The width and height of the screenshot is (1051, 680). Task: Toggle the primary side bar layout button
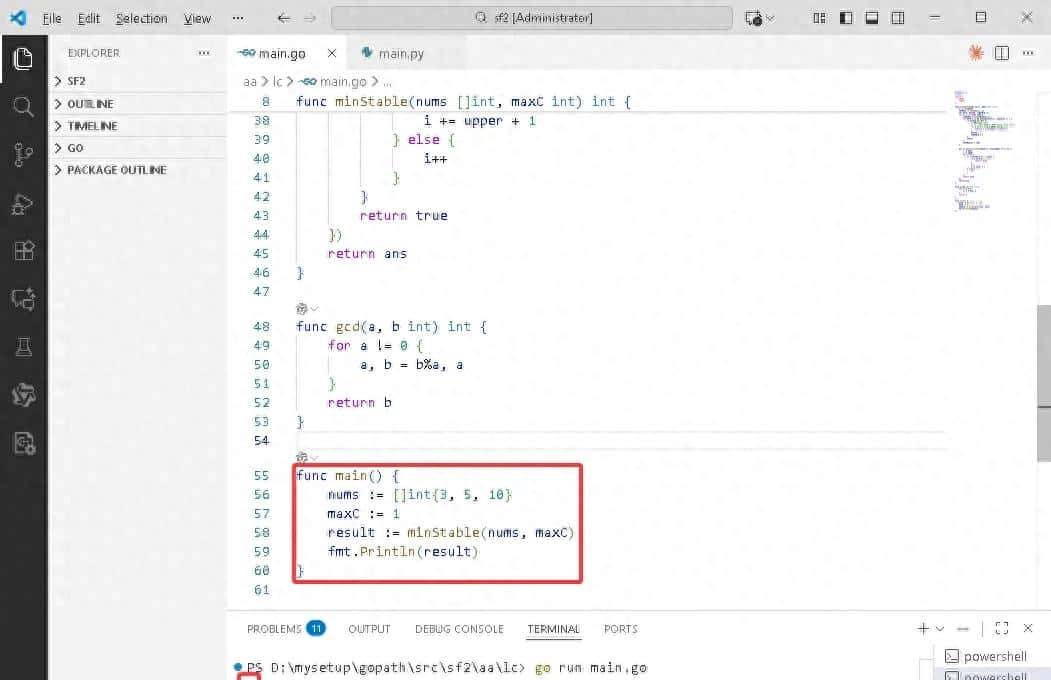coord(846,18)
